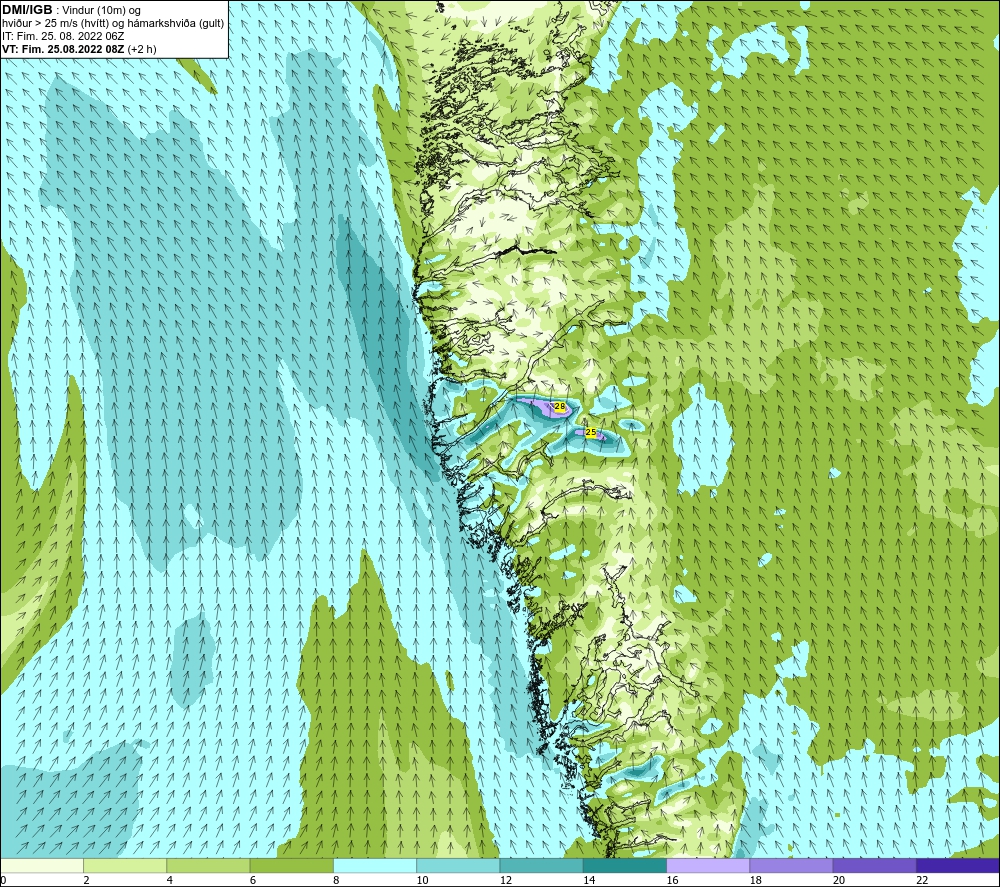Click the yellow gust label 28

[560, 406]
